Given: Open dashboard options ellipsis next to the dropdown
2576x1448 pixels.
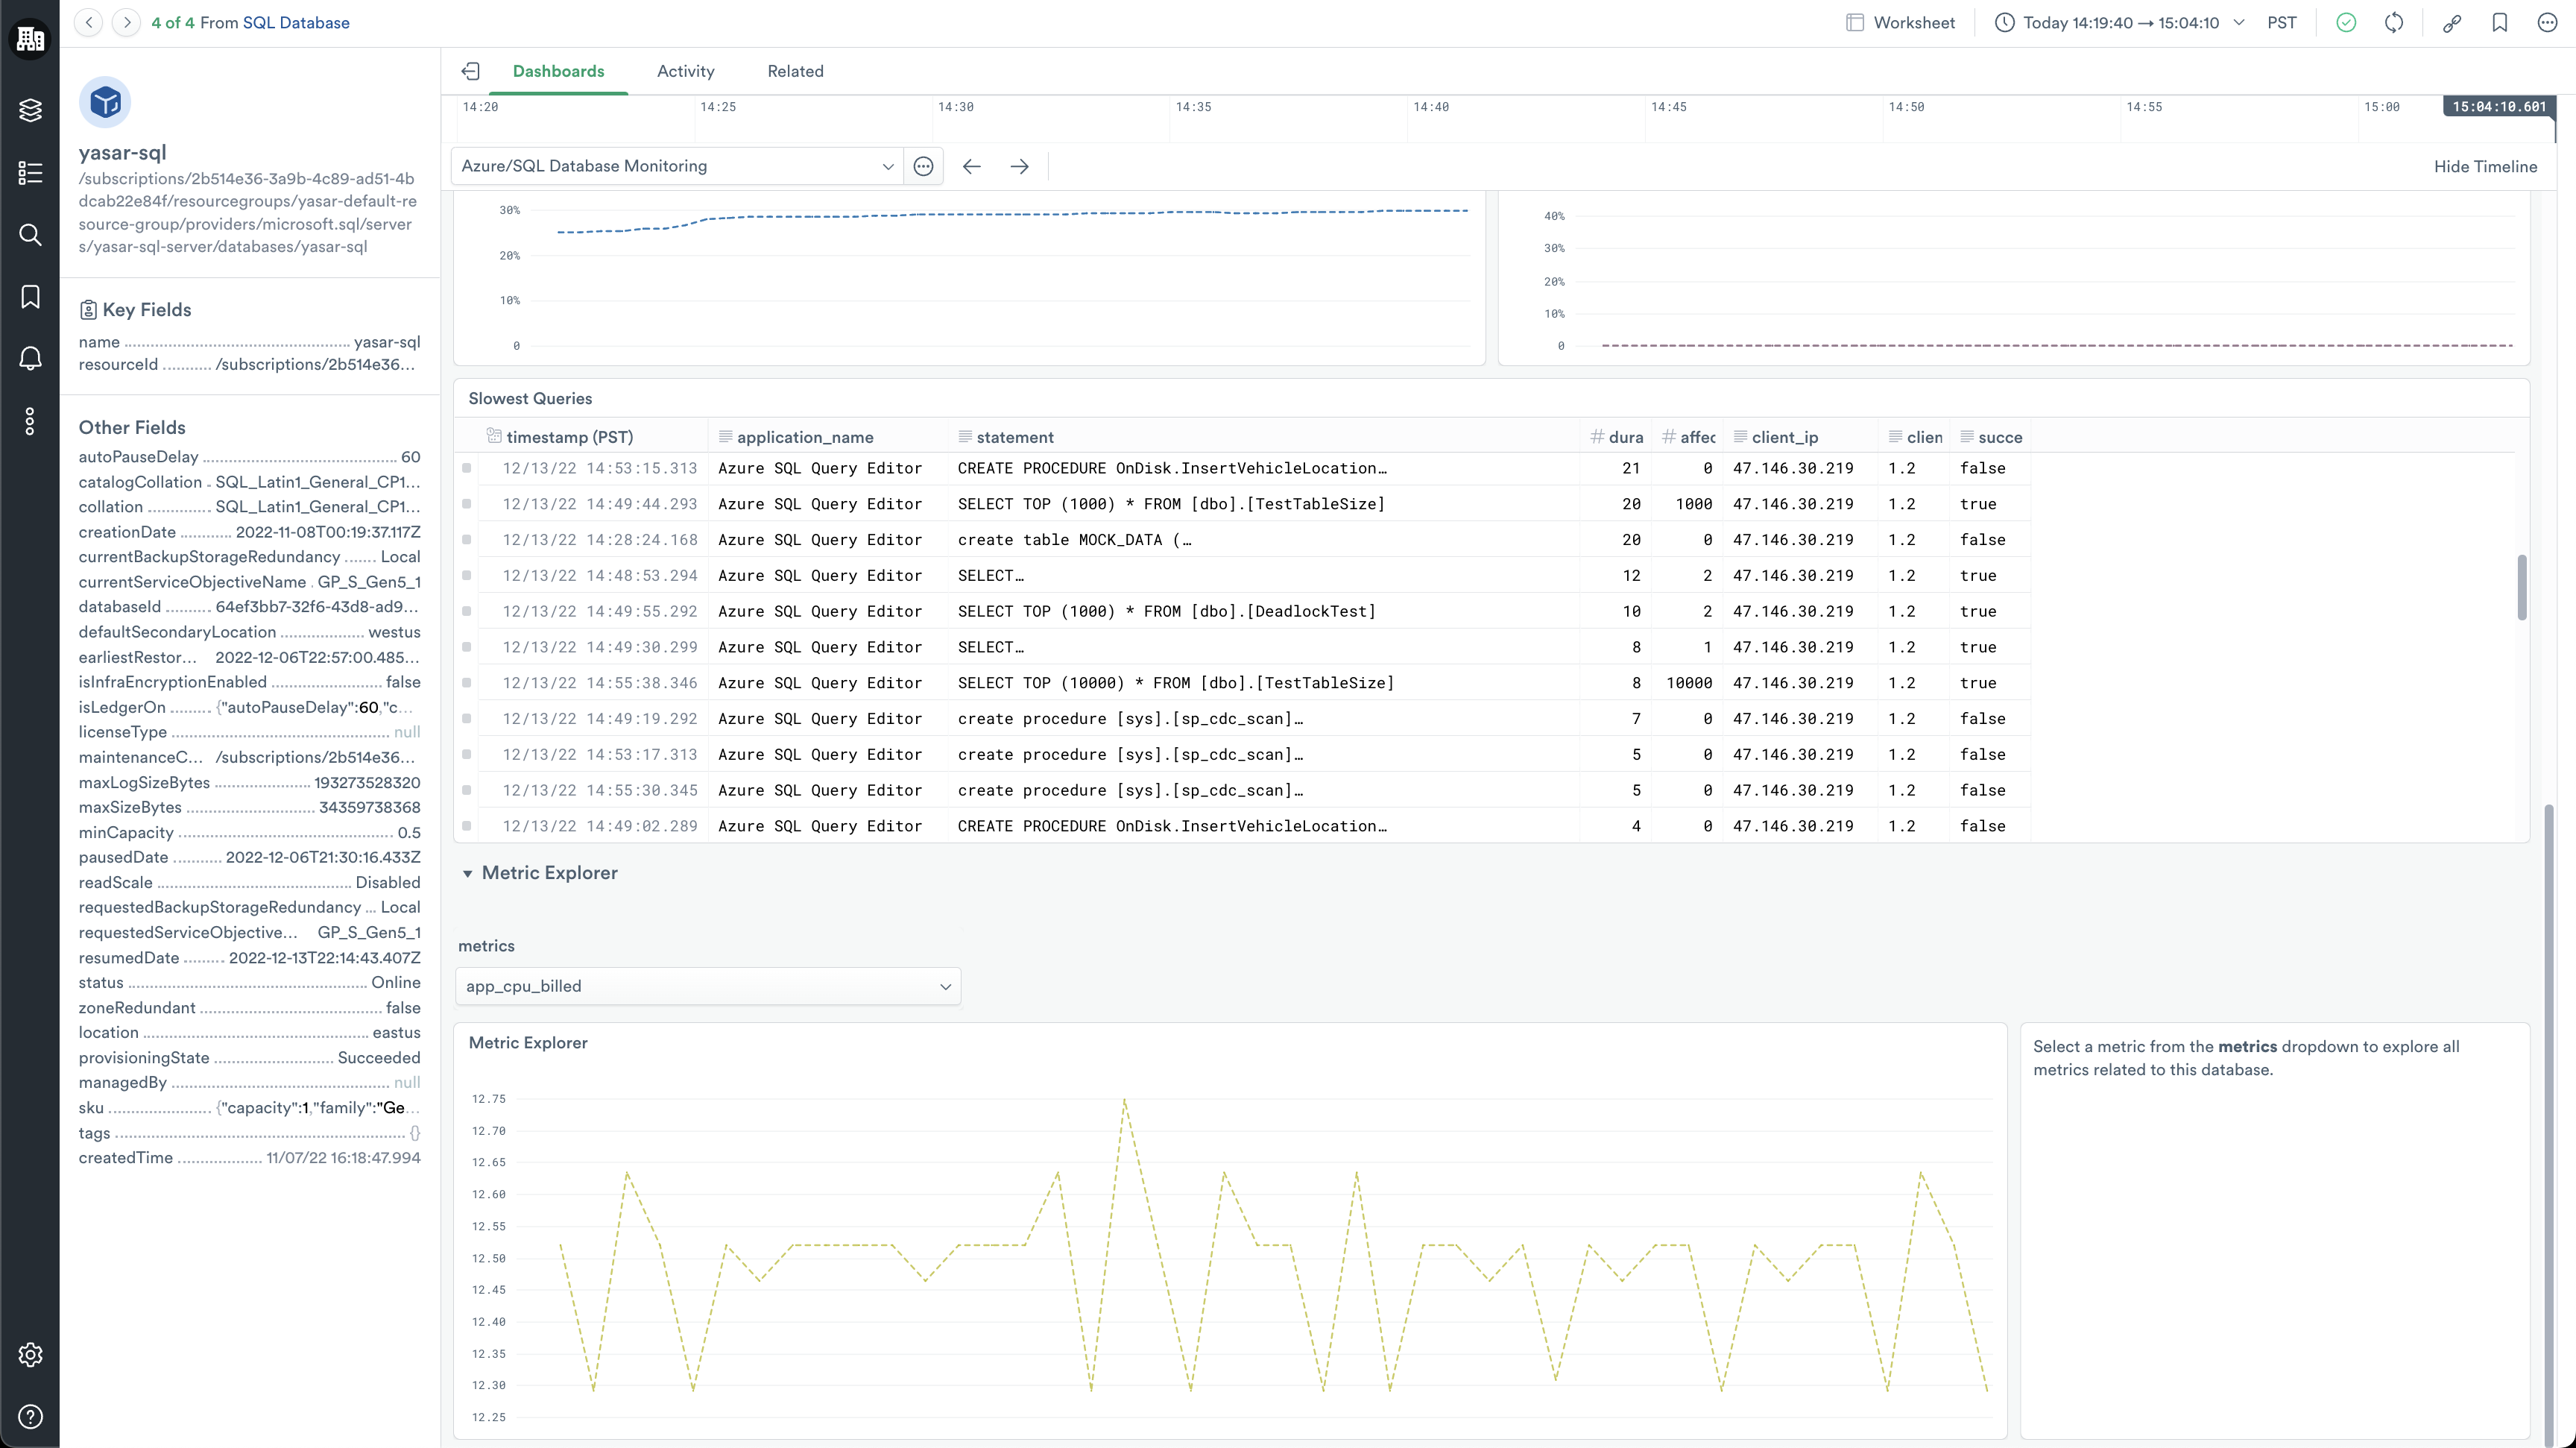Looking at the screenshot, I should (x=923, y=166).
